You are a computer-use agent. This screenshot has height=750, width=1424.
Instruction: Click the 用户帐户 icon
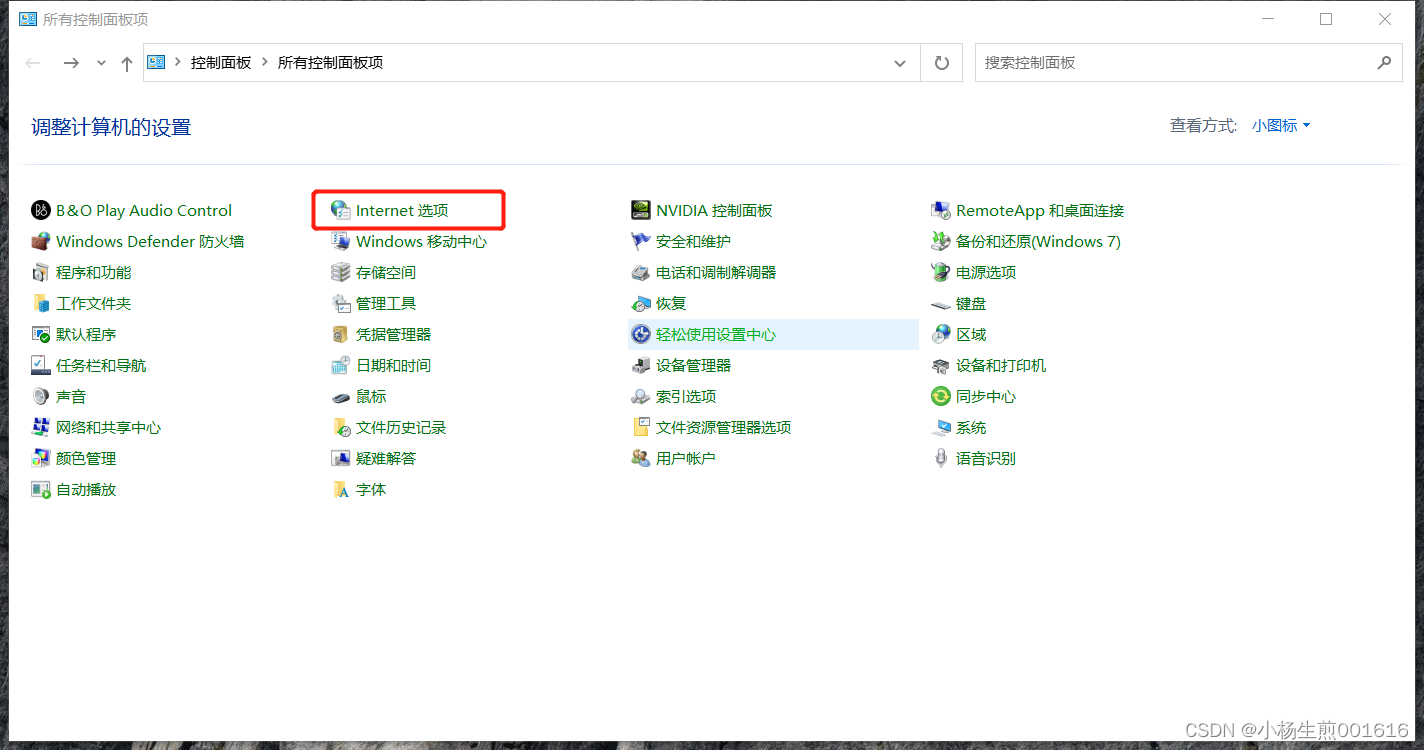point(641,458)
